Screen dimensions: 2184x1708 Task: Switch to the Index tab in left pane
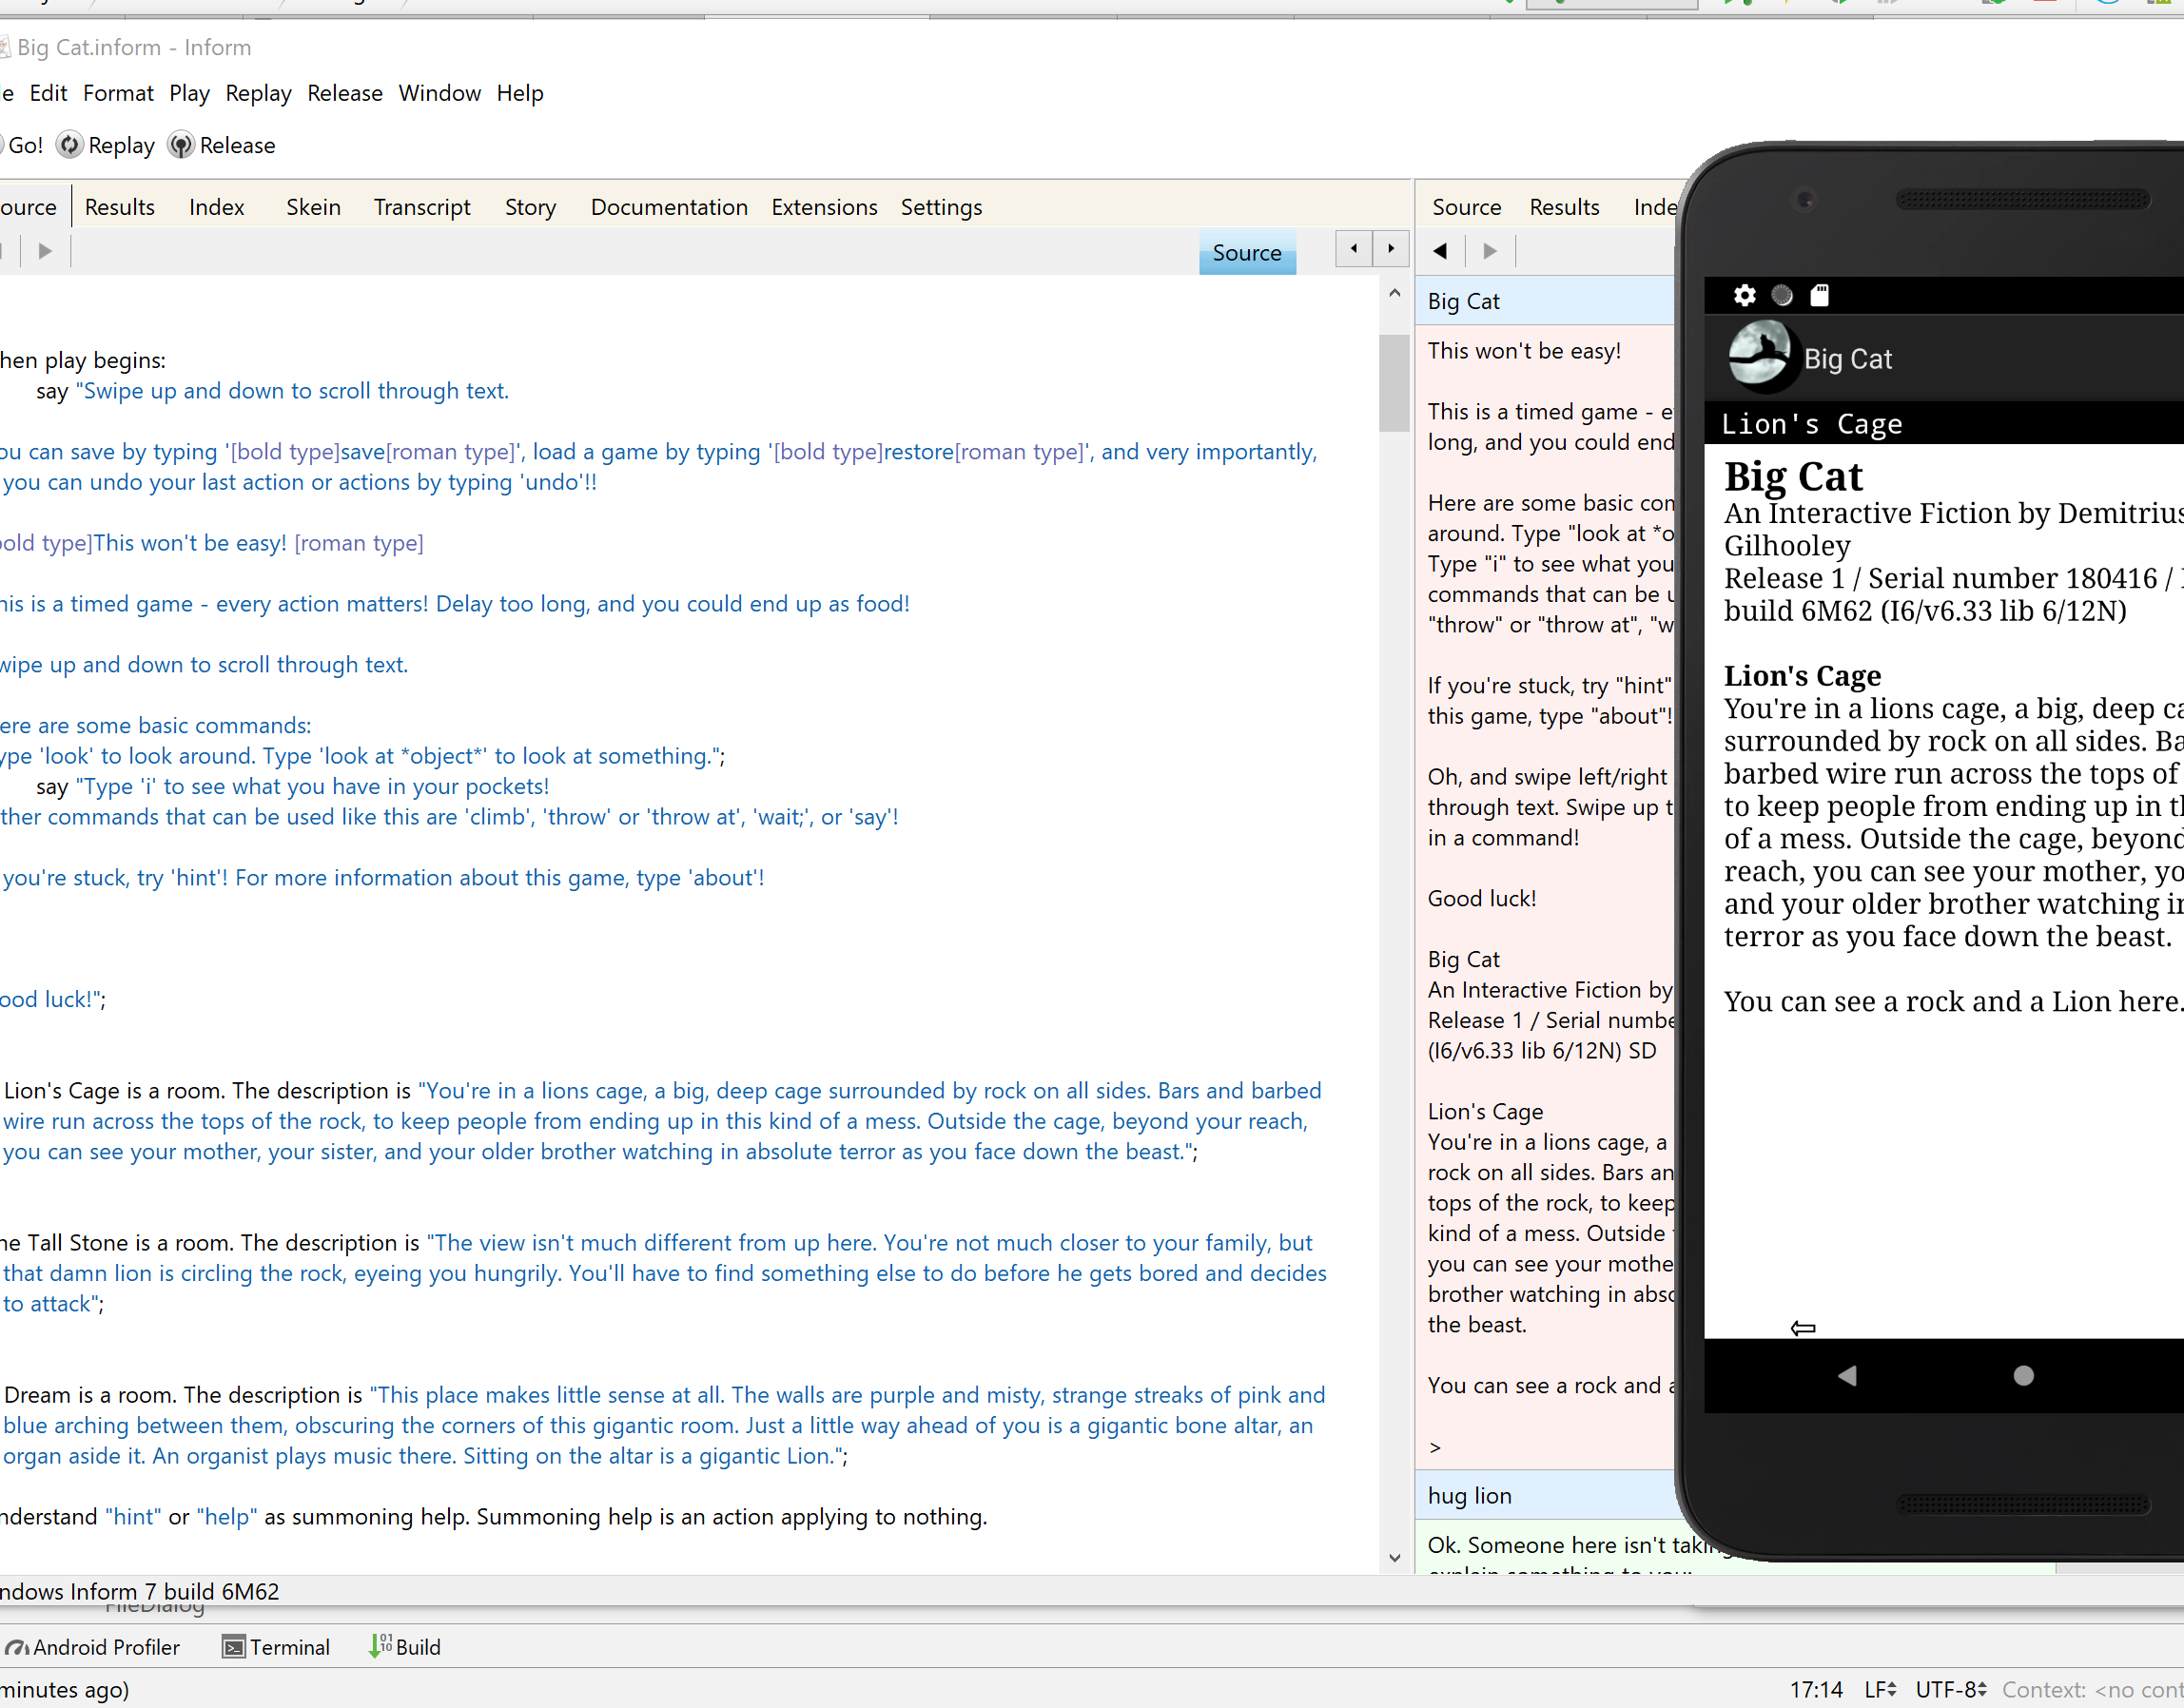[216, 207]
